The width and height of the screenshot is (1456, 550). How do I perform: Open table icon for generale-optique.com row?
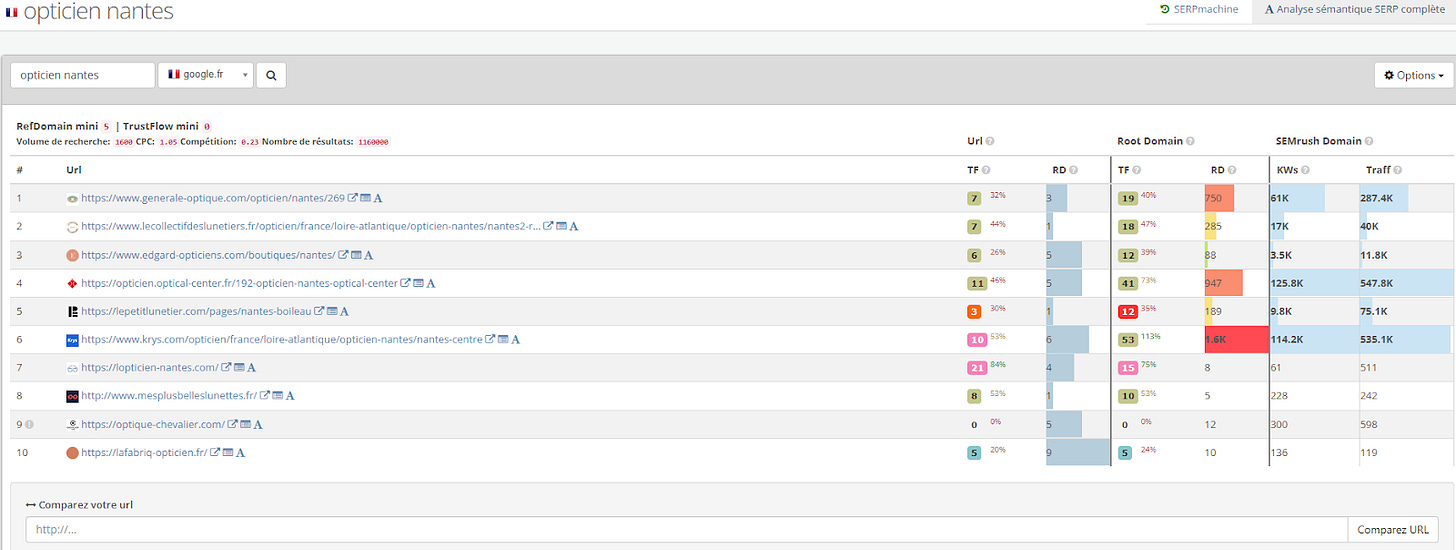(366, 199)
